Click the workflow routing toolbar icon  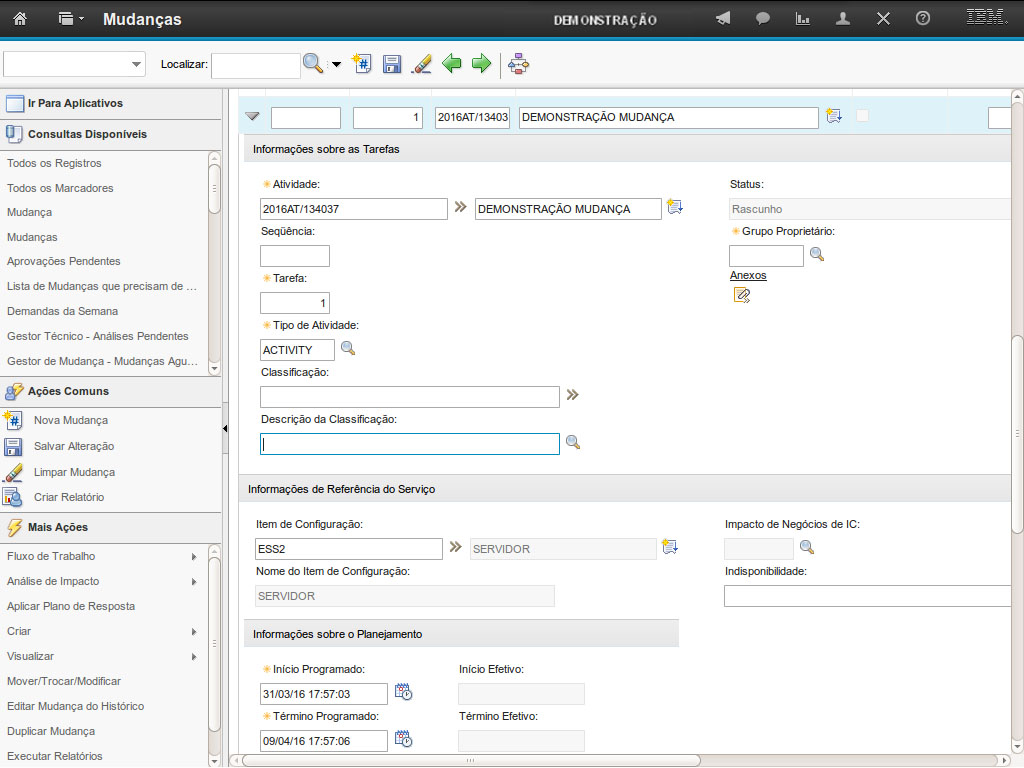coord(518,64)
